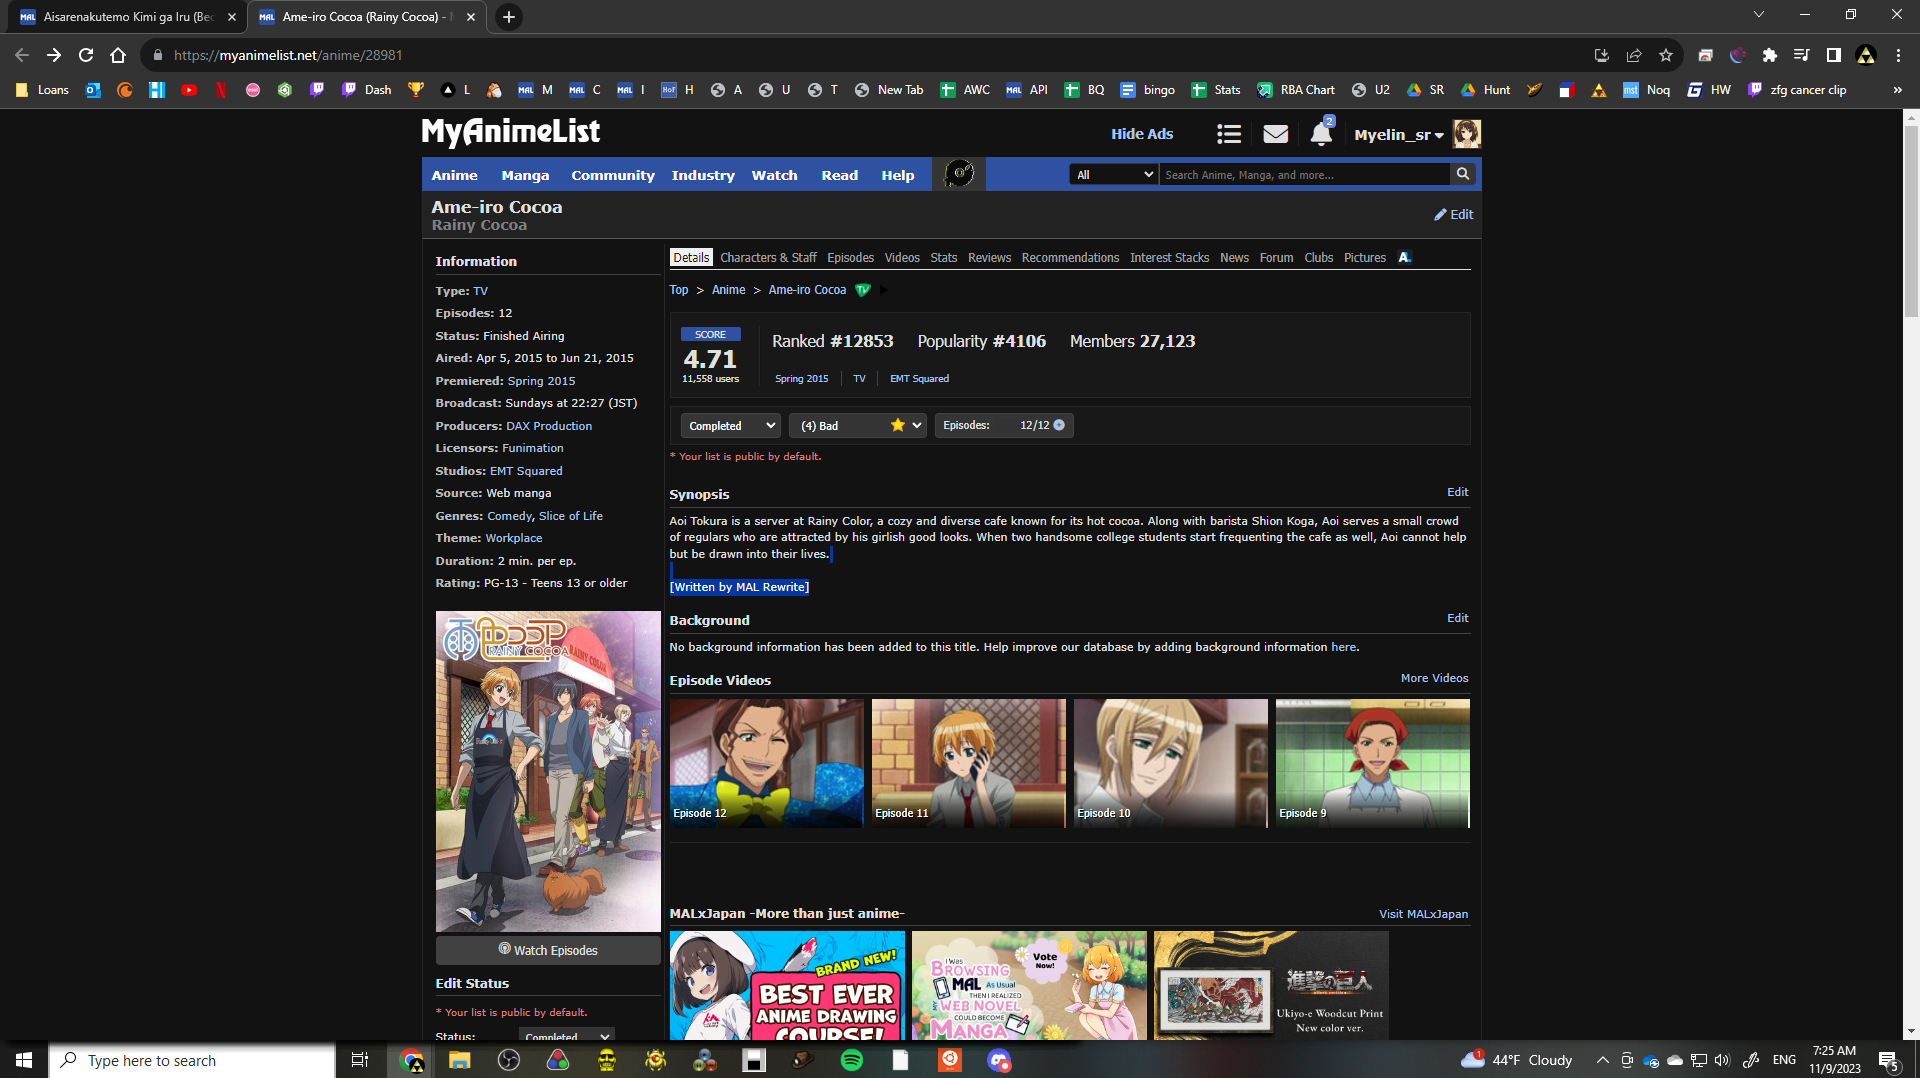This screenshot has height=1078, width=1920.
Task: Open the MyAnimeList list menu icon
Action: pyautogui.click(x=1229, y=134)
